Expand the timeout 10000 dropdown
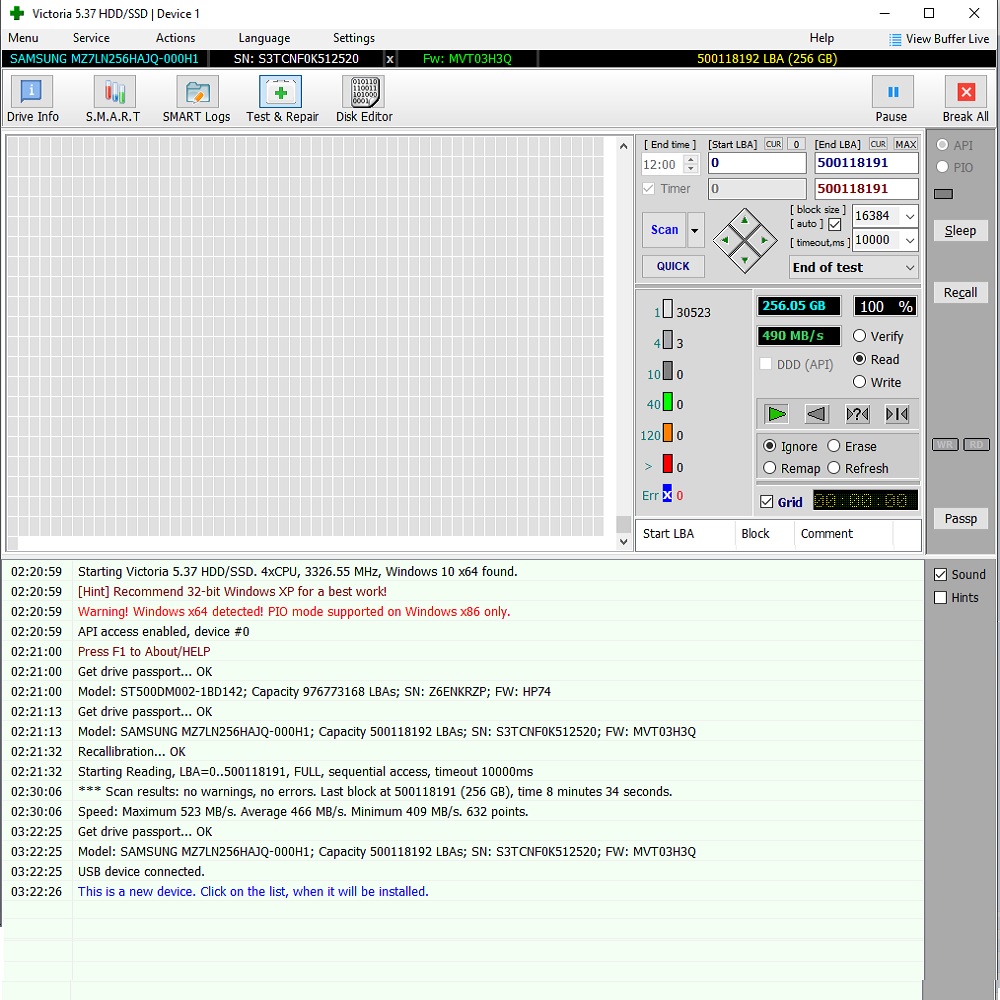 coord(910,240)
